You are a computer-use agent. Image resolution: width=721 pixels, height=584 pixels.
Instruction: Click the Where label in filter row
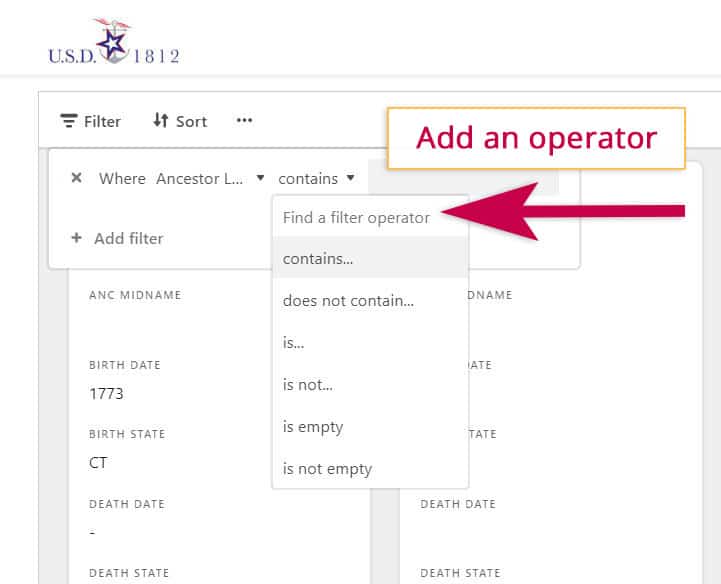(x=122, y=178)
